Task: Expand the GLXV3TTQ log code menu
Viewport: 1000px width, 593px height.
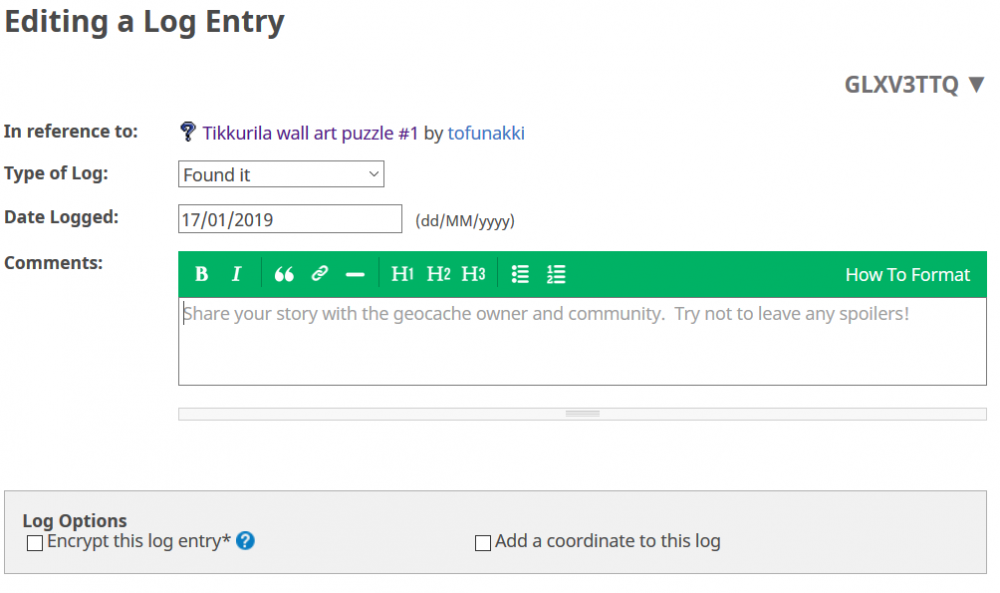Action: point(914,84)
